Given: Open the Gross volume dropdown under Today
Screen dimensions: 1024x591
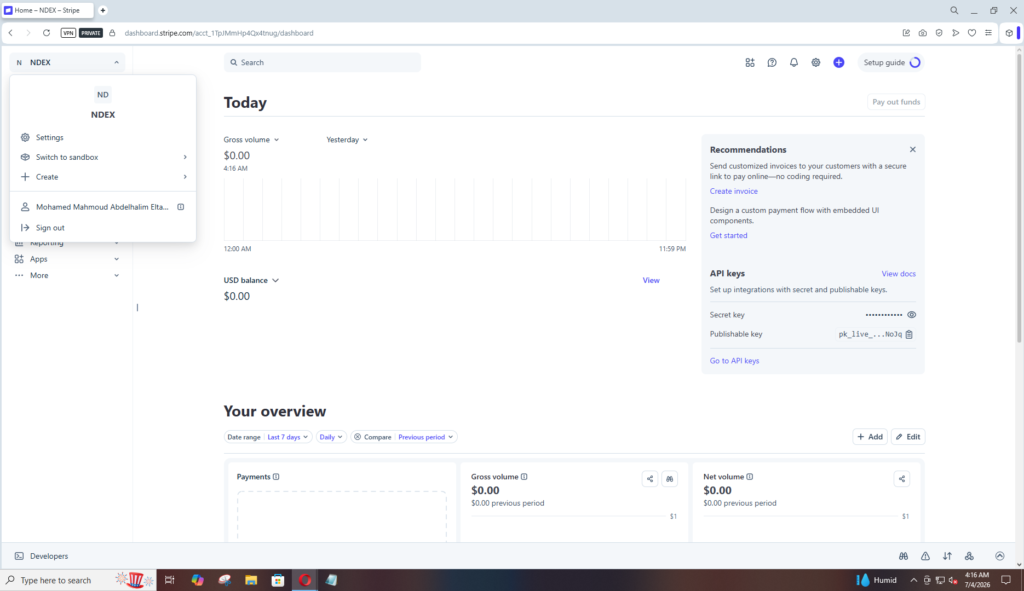Looking at the screenshot, I should click(x=251, y=140).
